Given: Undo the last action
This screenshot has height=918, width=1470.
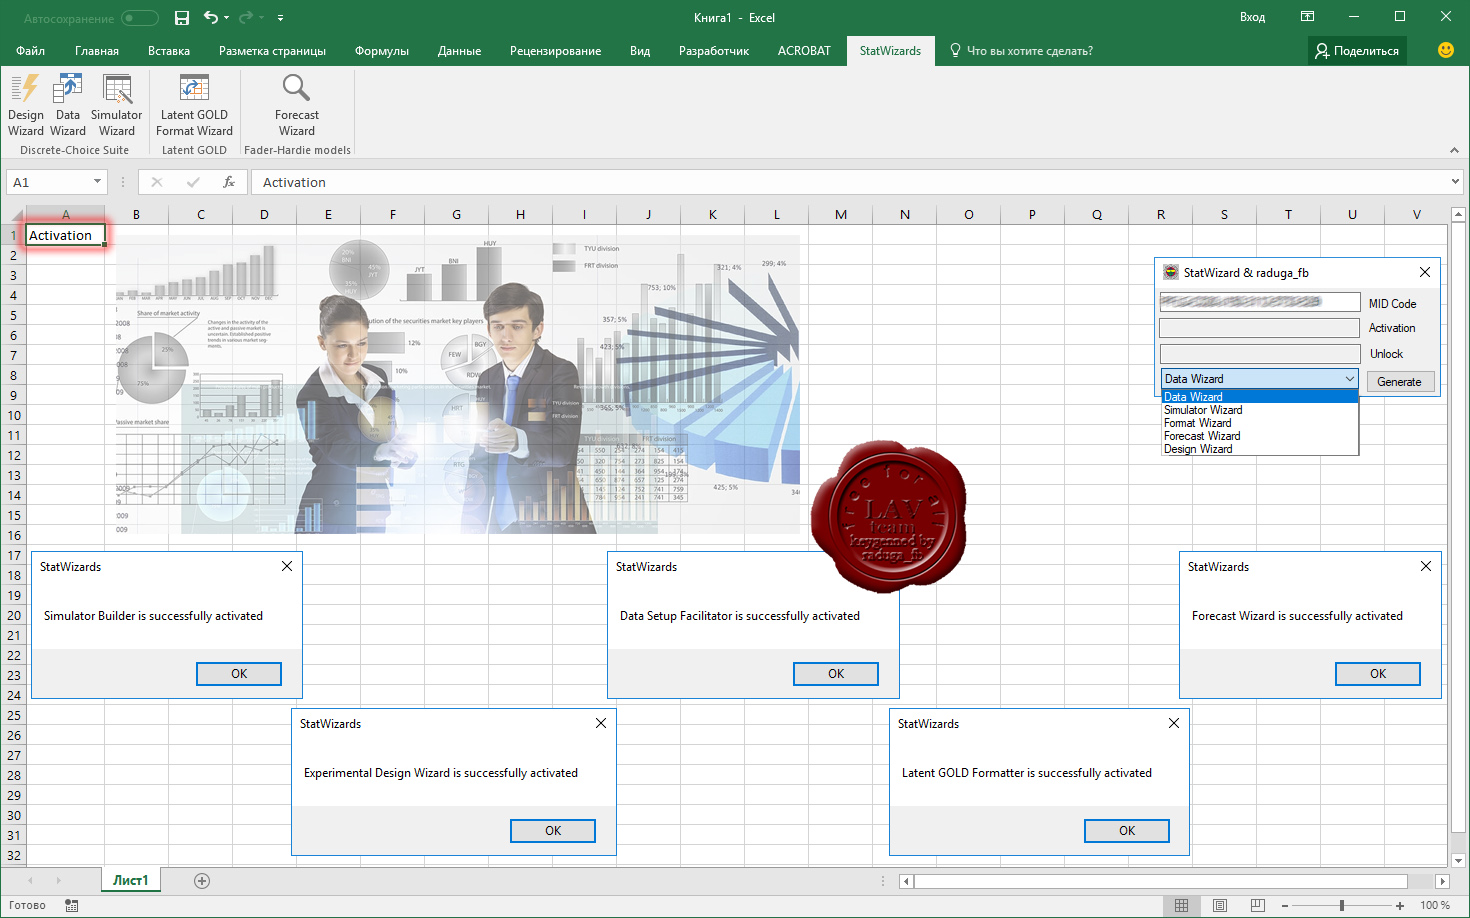Looking at the screenshot, I should (211, 17).
